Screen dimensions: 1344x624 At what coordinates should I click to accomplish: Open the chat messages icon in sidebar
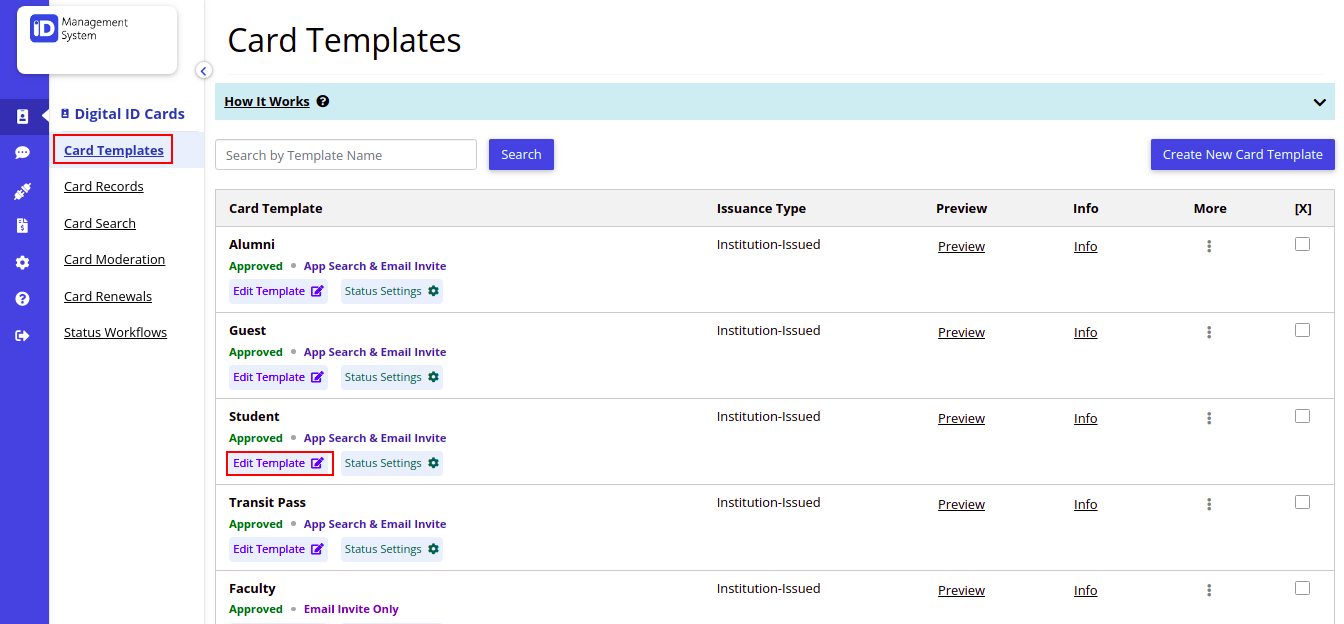pyautogui.click(x=24, y=152)
